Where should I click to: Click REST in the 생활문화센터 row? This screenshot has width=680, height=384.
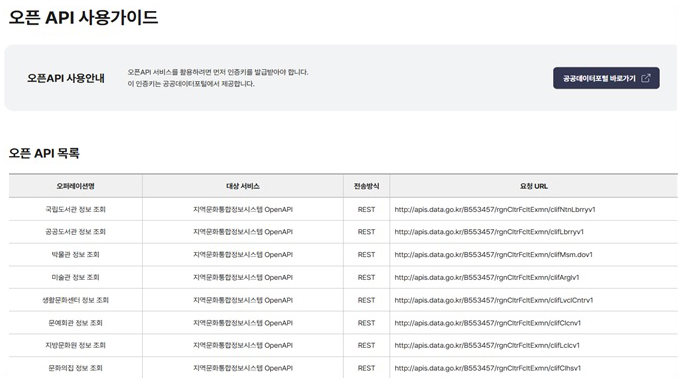pos(366,300)
